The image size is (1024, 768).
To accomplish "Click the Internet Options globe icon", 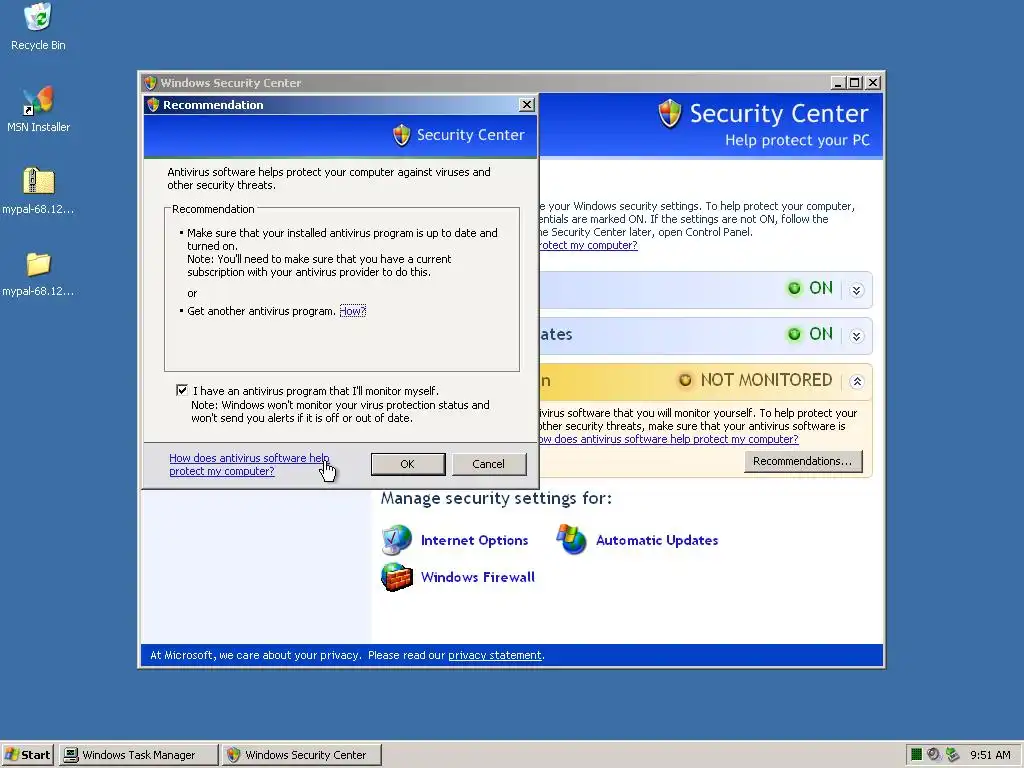I will point(396,540).
